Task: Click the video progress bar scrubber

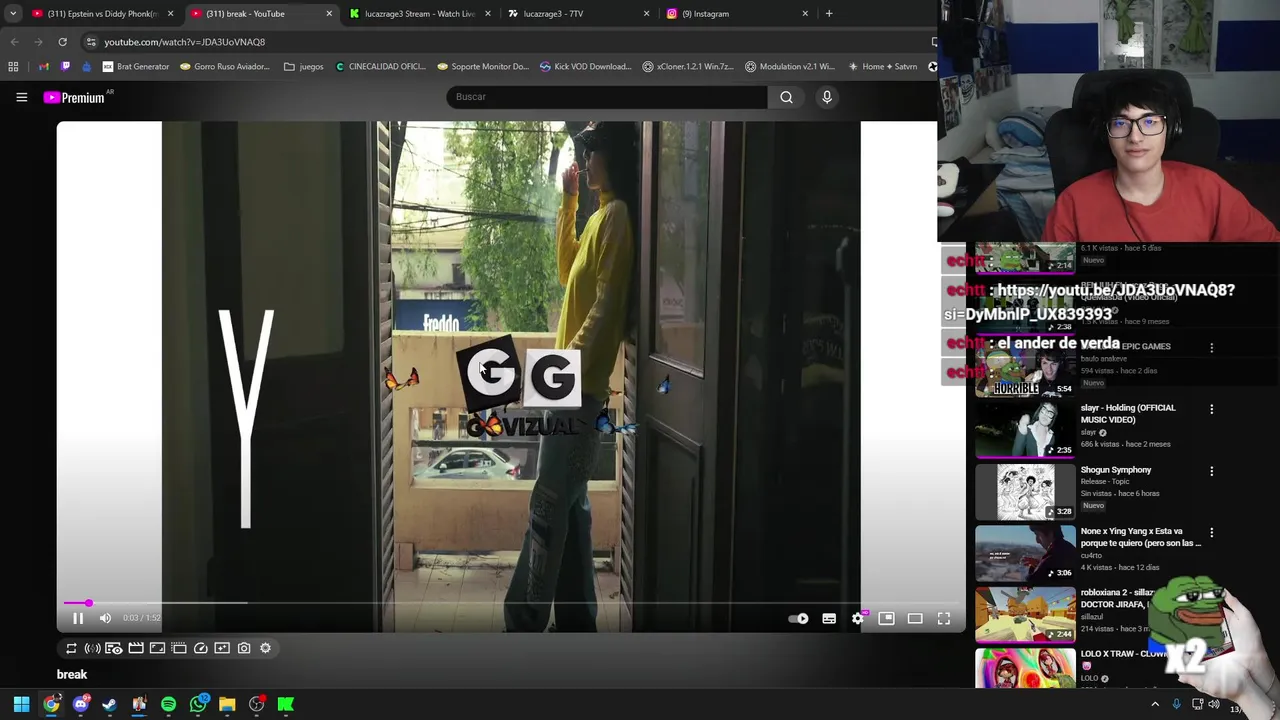Action: 88,603
